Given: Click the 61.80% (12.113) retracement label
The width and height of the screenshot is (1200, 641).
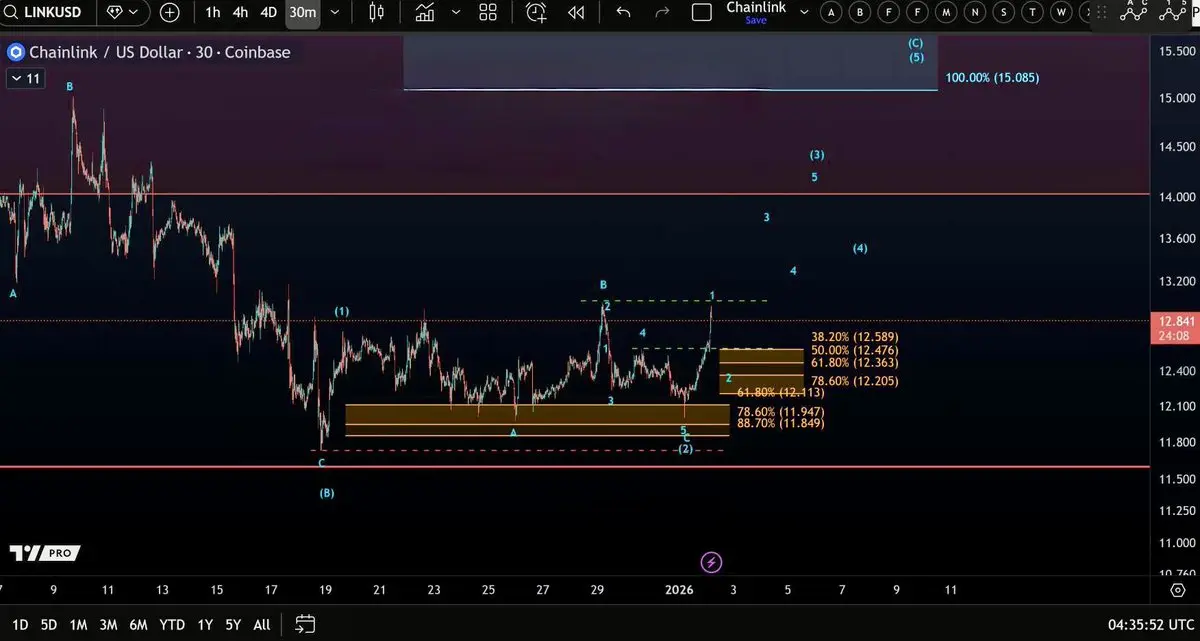Looking at the screenshot, I should click(x=780, y=393).
